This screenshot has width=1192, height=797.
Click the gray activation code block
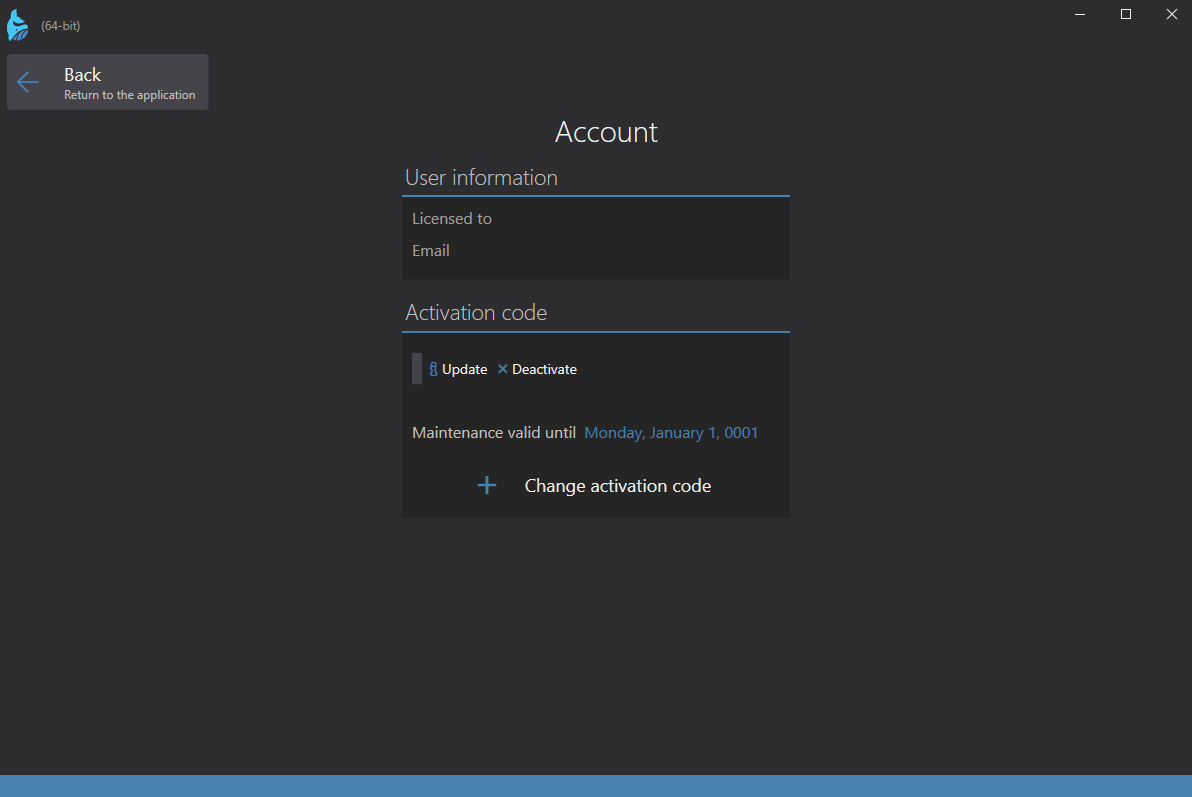pos(417,368)
